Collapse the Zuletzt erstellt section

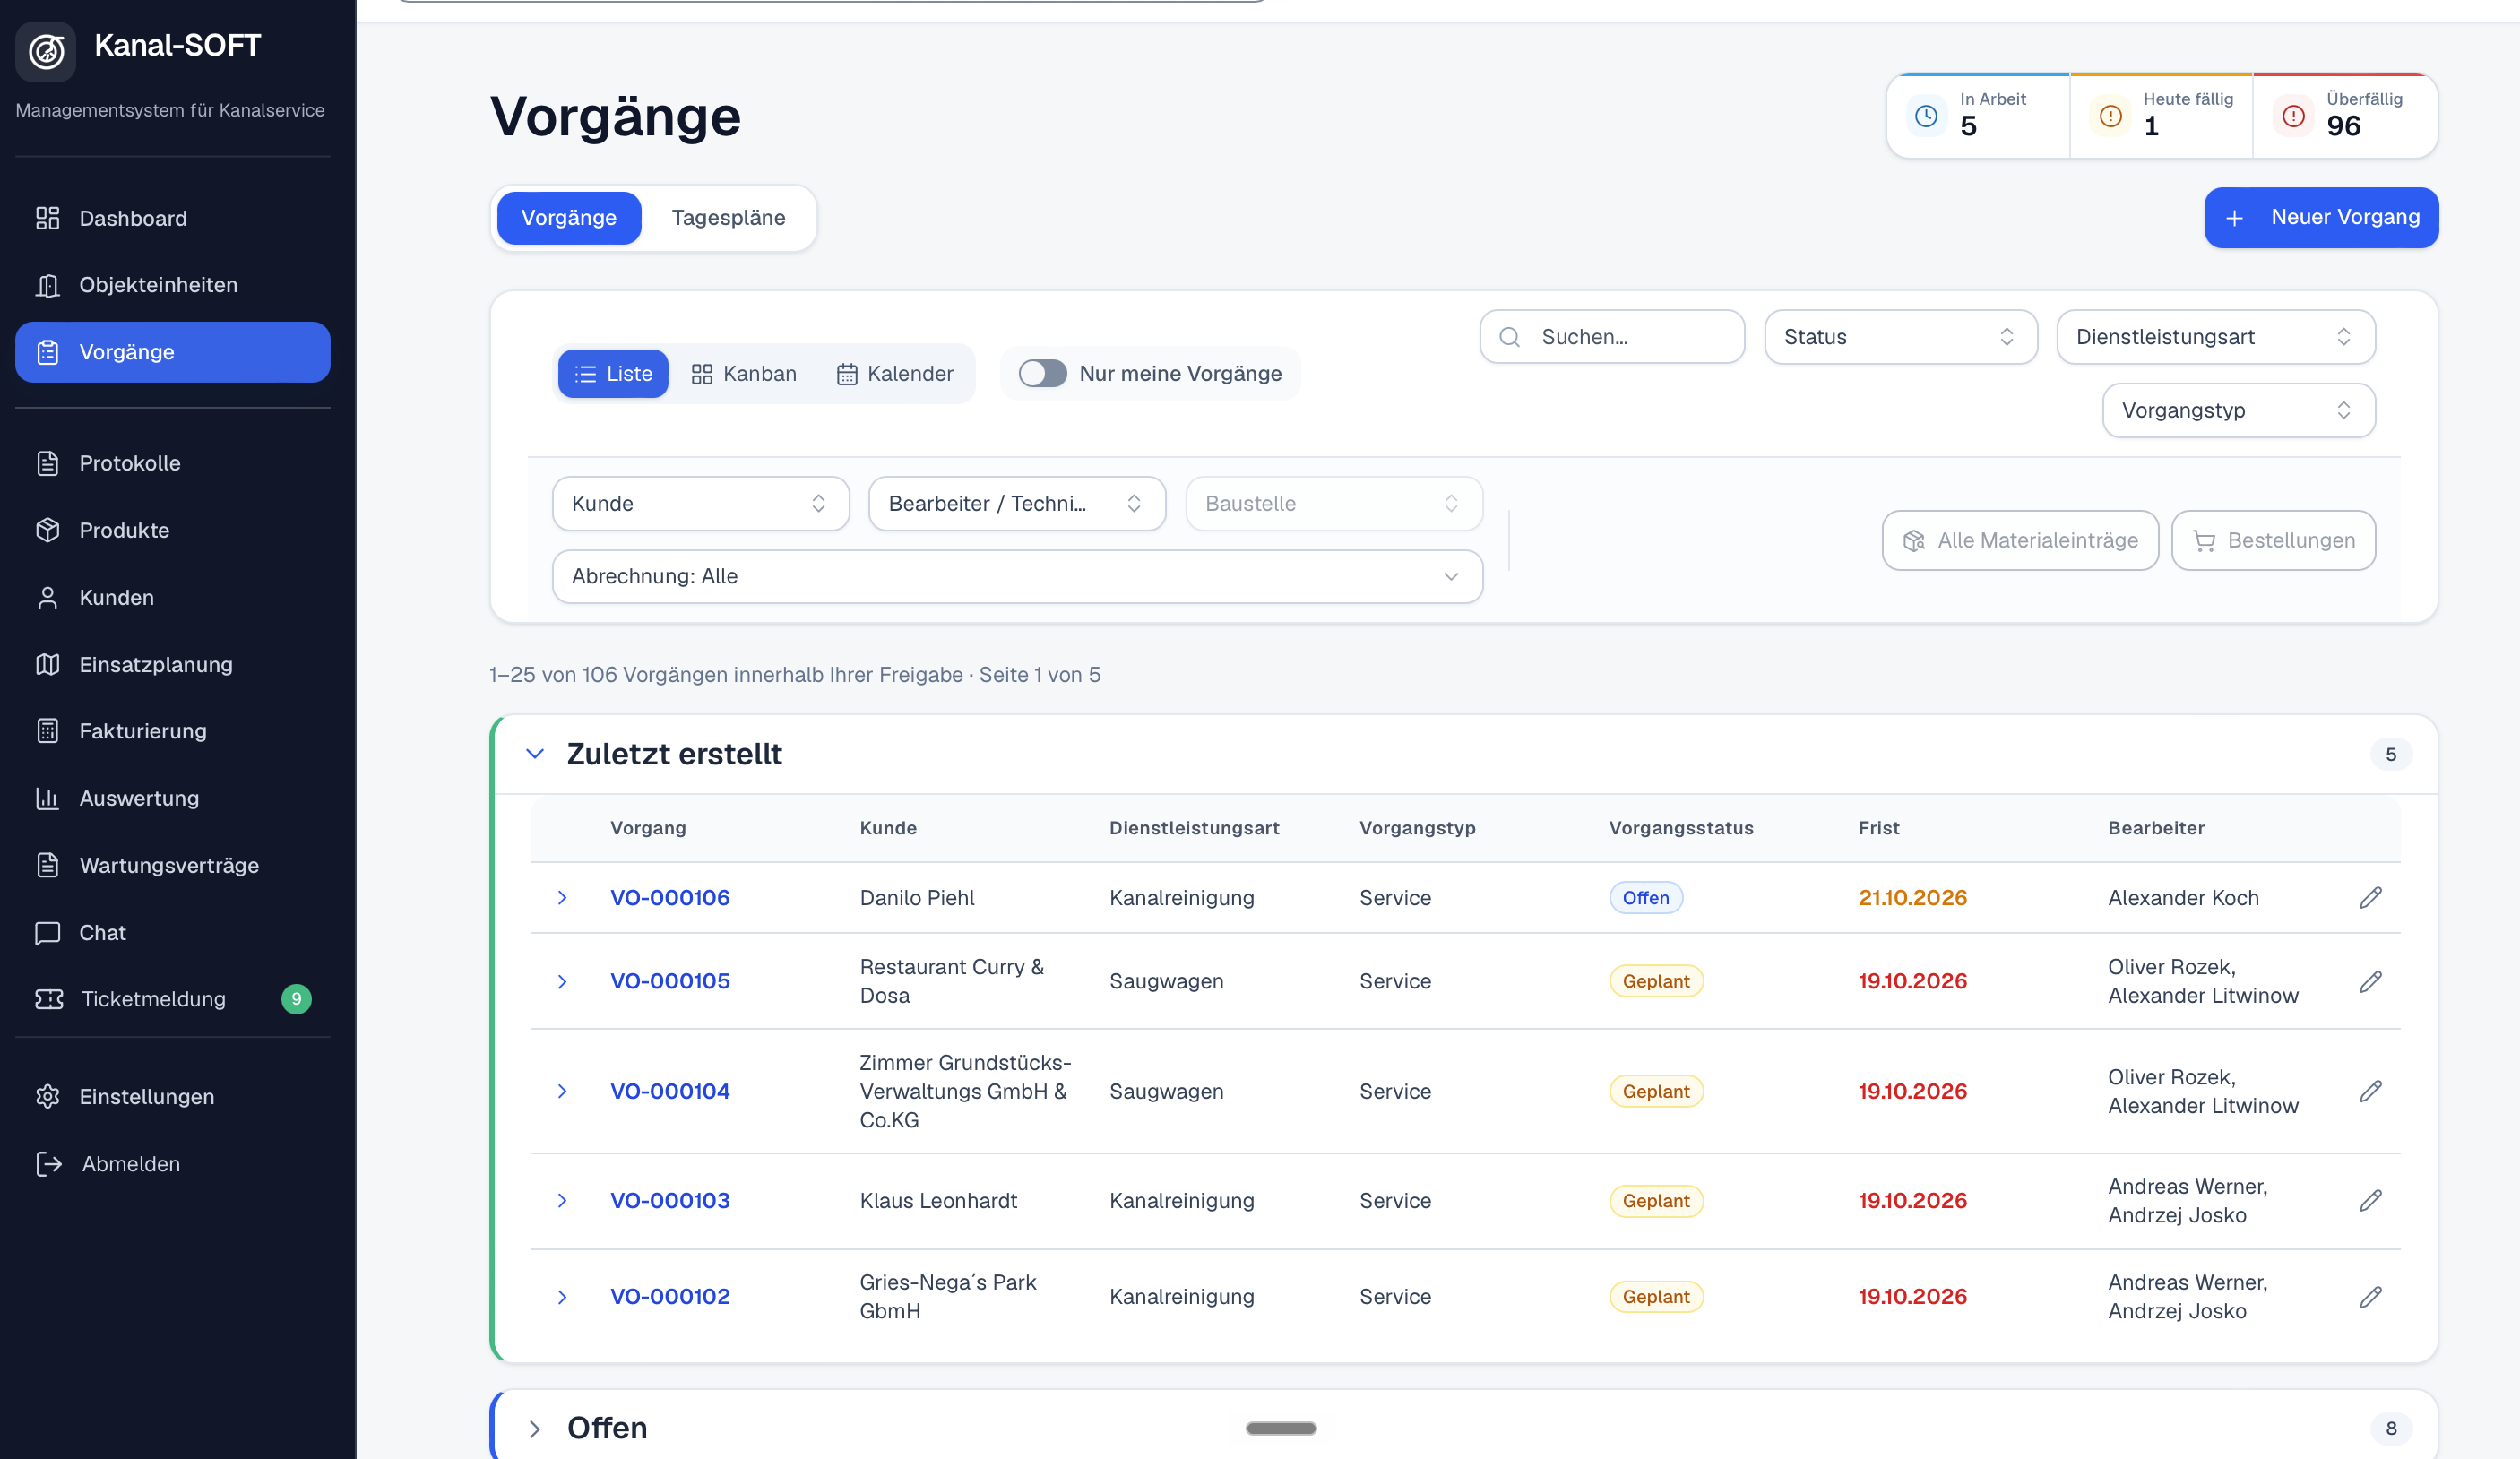(x=535, y=754)
